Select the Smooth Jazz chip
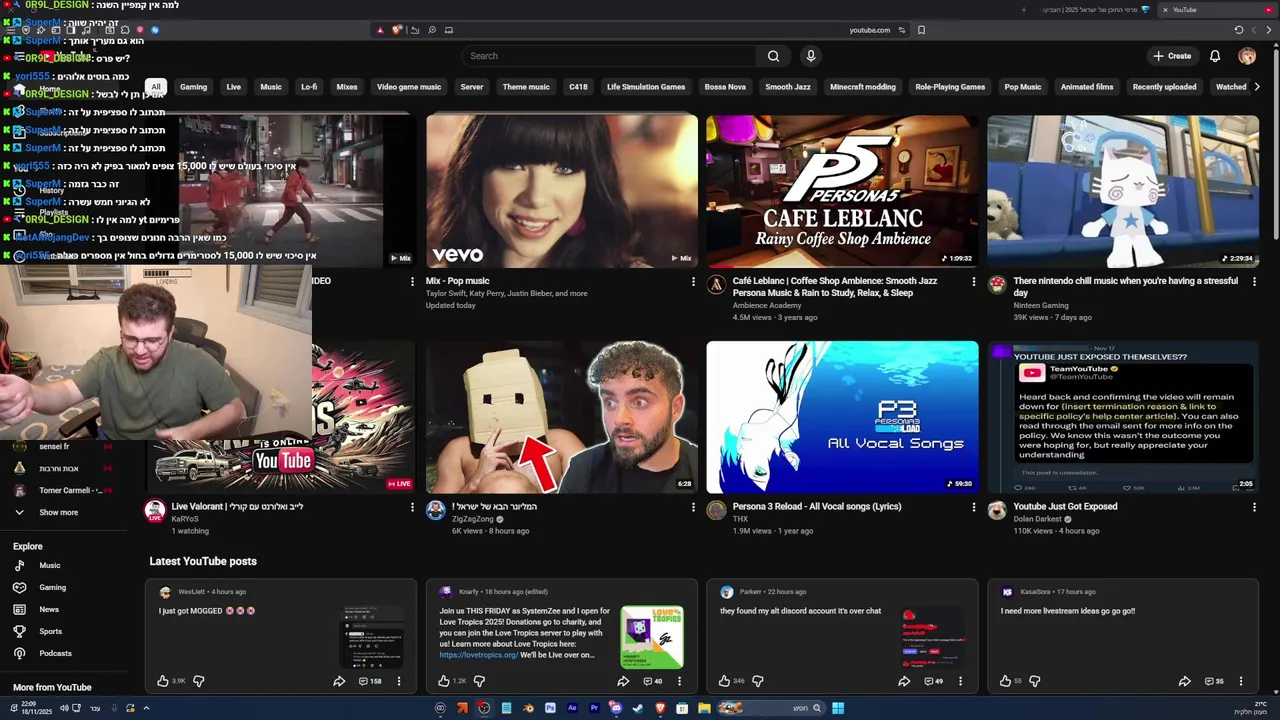 (x=788, y=87)
